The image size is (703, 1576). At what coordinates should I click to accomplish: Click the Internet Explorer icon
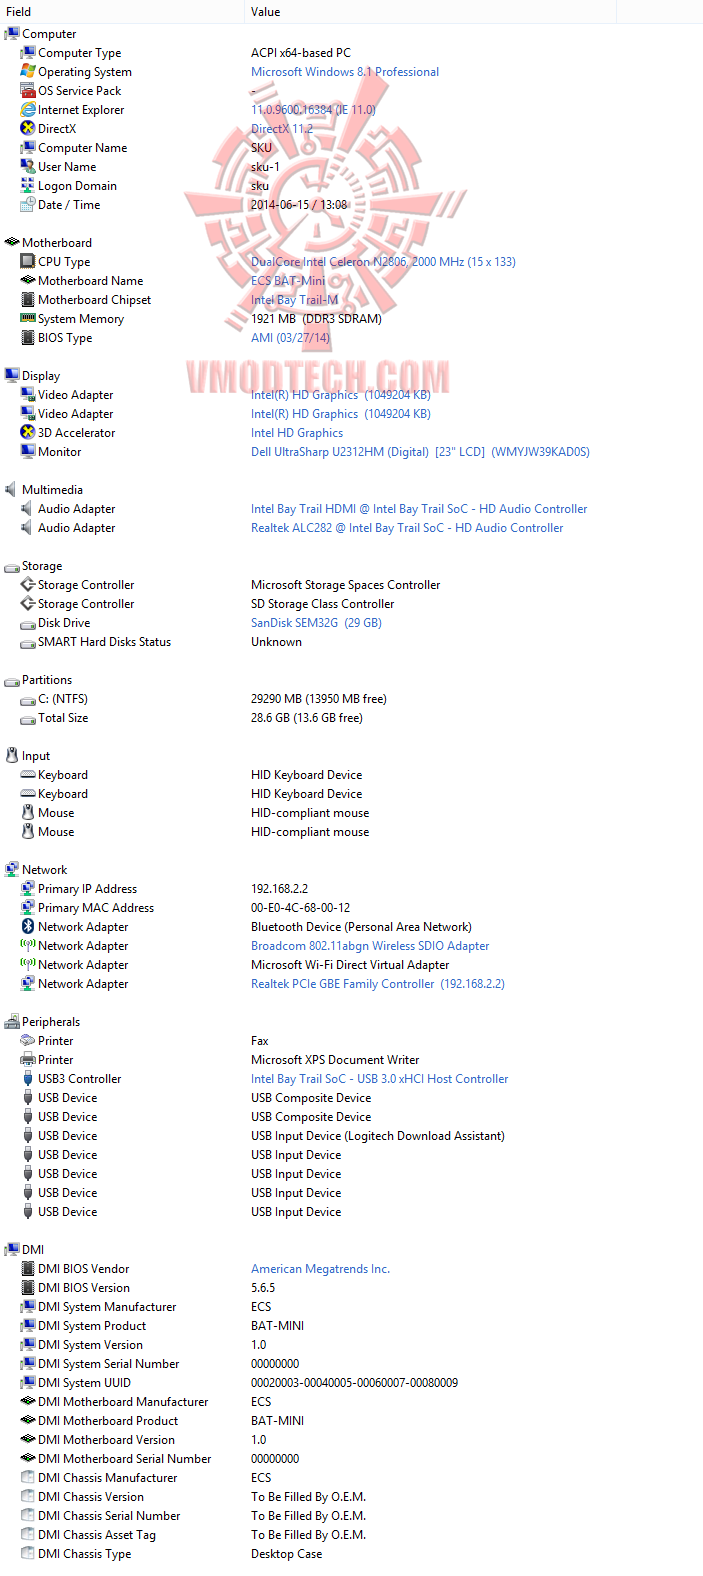click(x=28, y=110)
